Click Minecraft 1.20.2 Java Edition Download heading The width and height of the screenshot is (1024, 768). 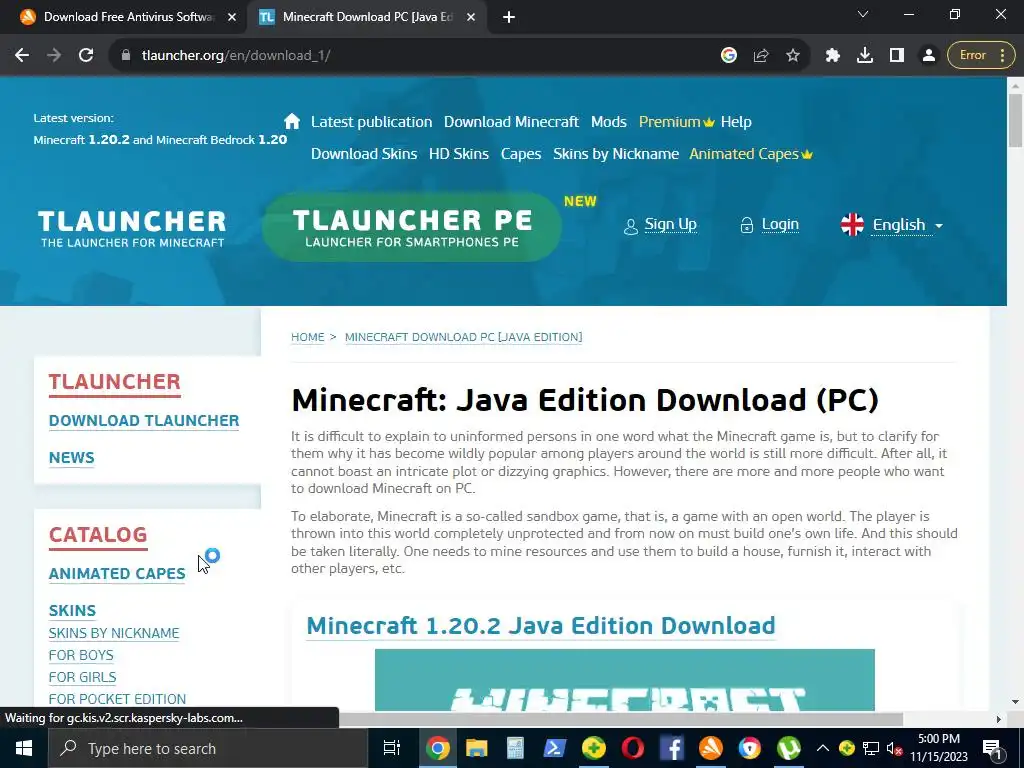[541, 626]
